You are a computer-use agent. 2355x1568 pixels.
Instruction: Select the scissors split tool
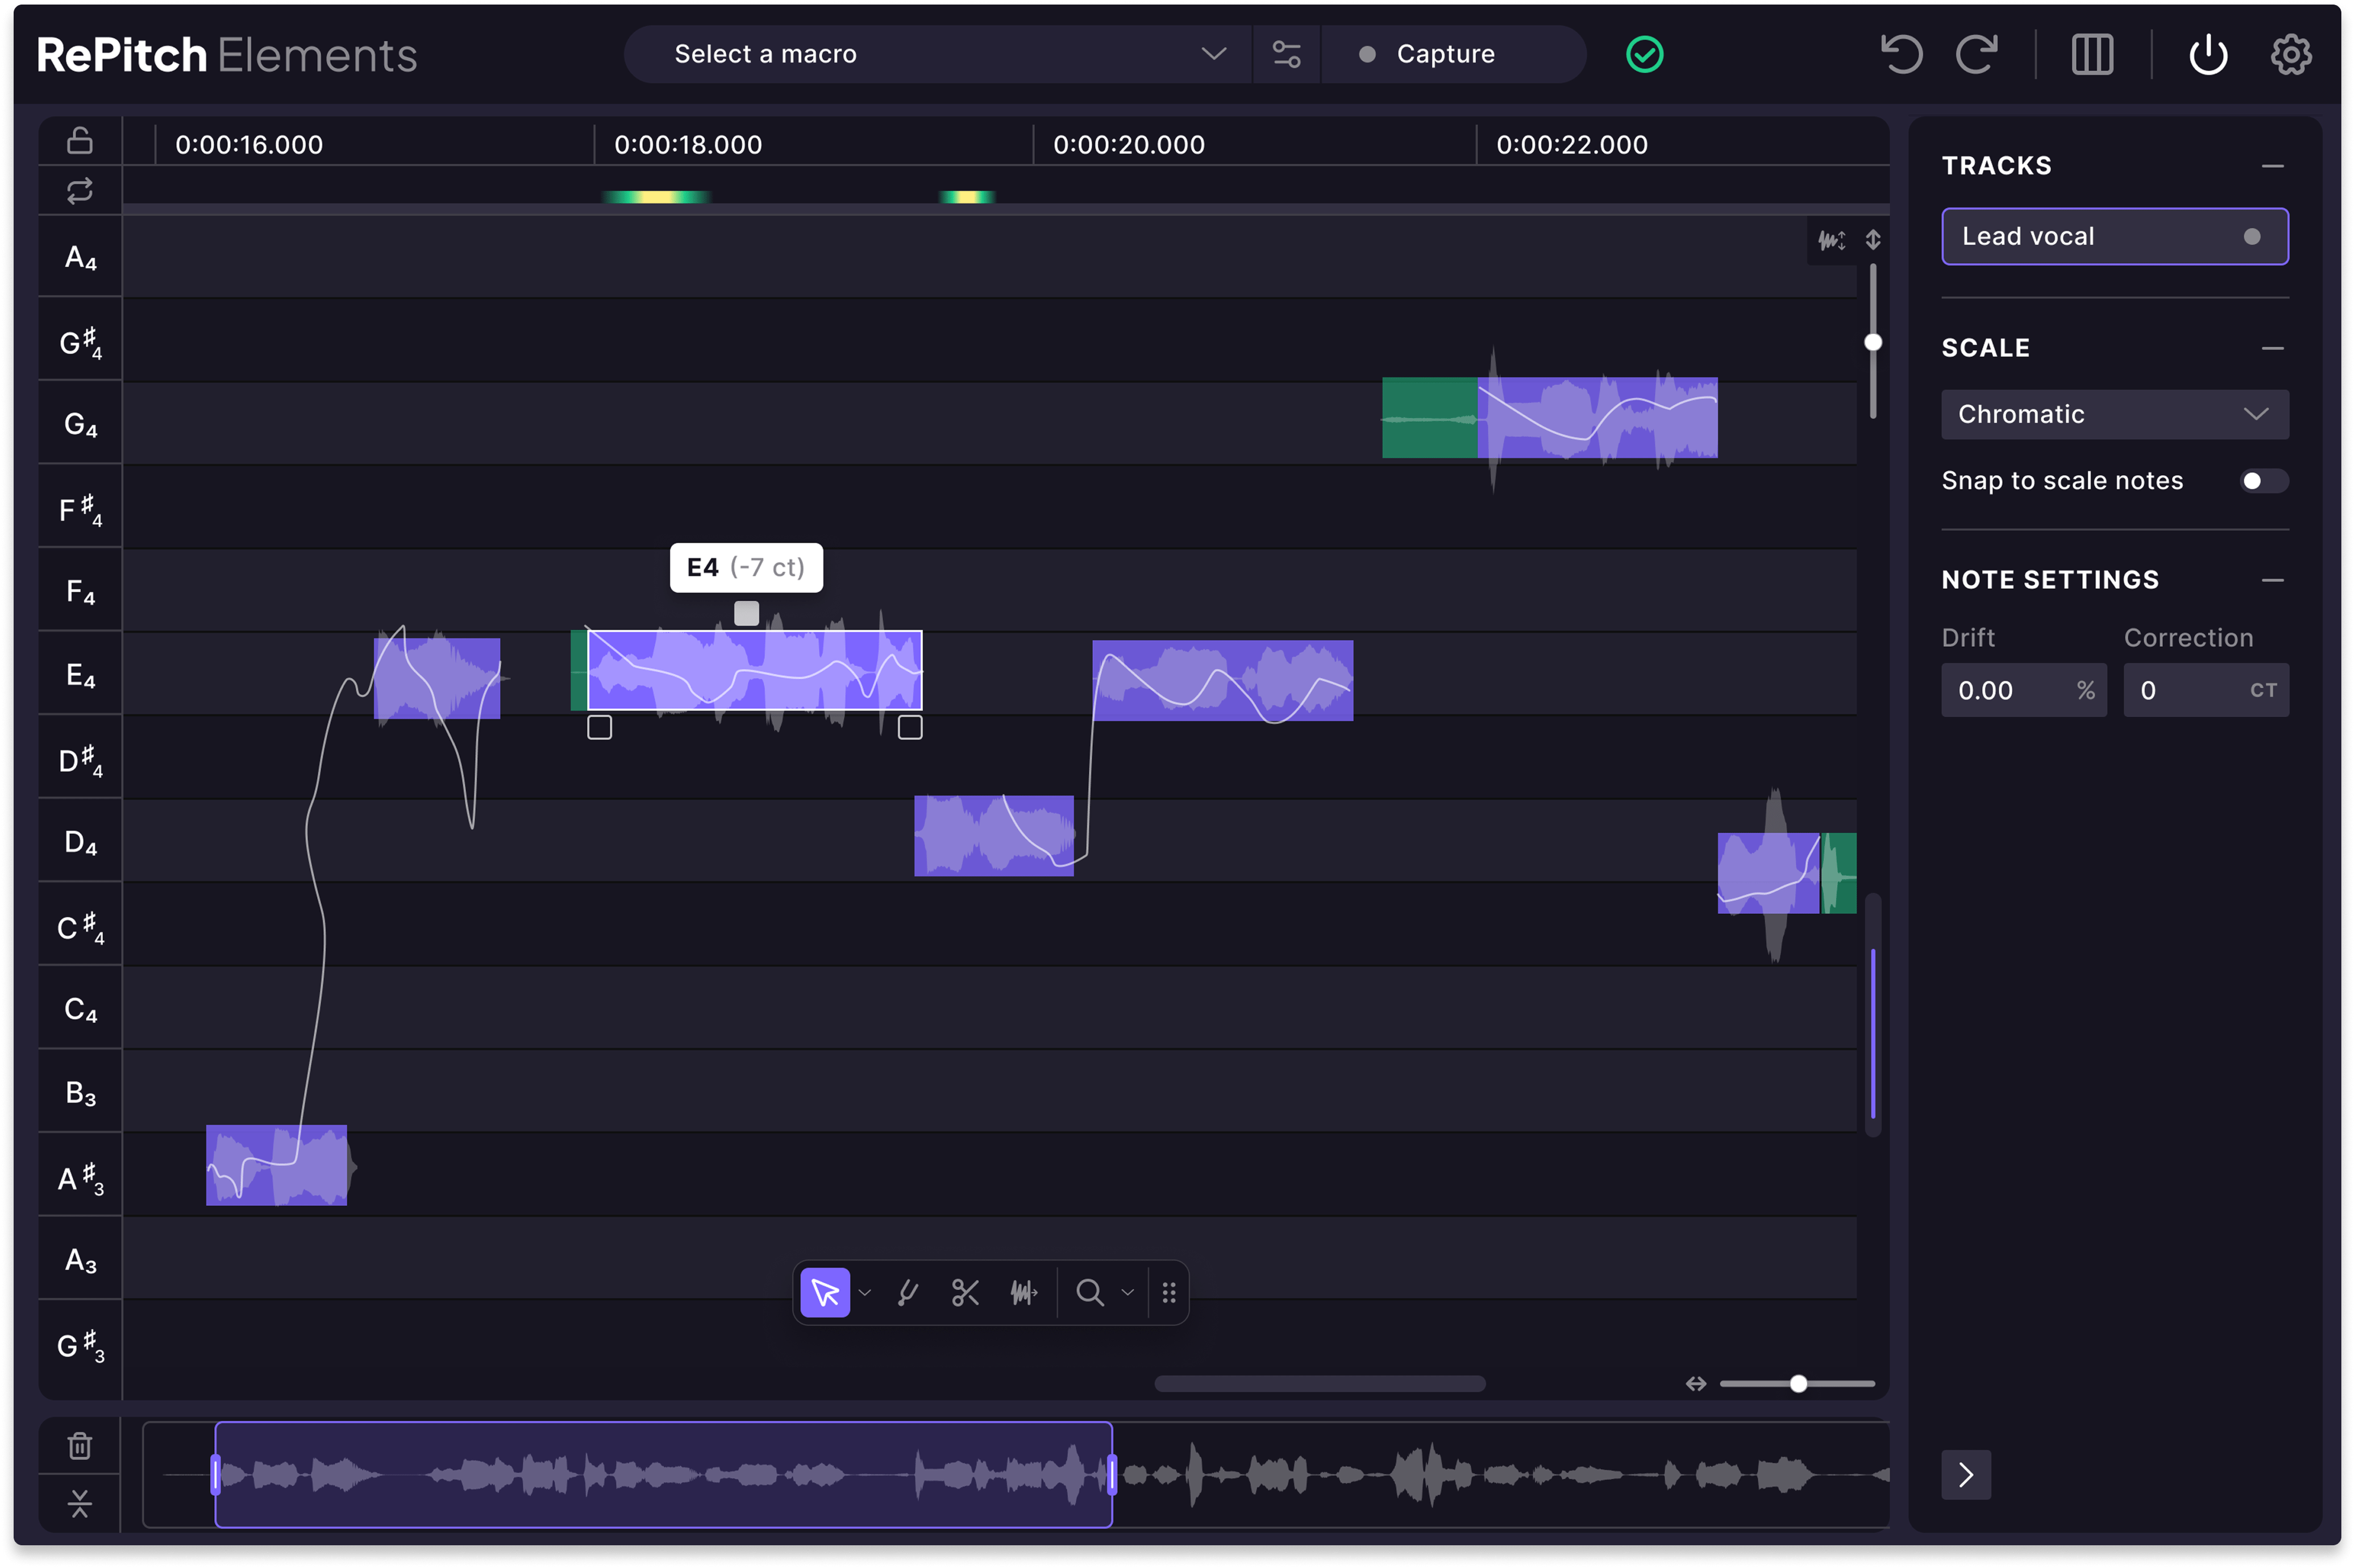[965, 1293]
